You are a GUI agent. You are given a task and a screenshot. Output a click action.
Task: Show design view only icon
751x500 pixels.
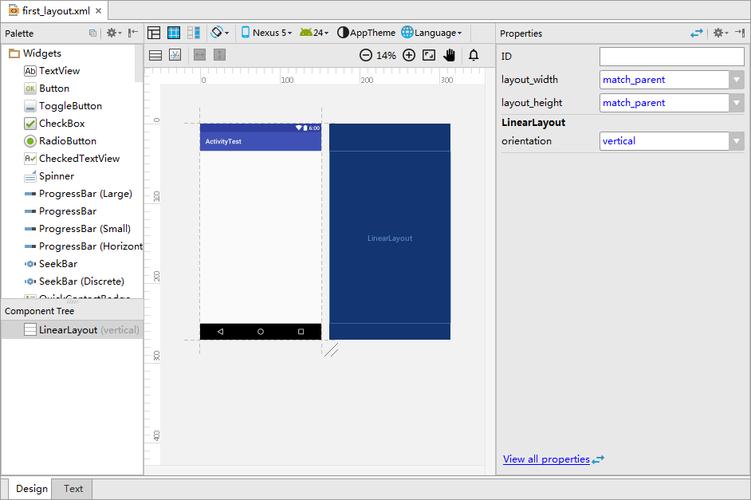[155, 33]
